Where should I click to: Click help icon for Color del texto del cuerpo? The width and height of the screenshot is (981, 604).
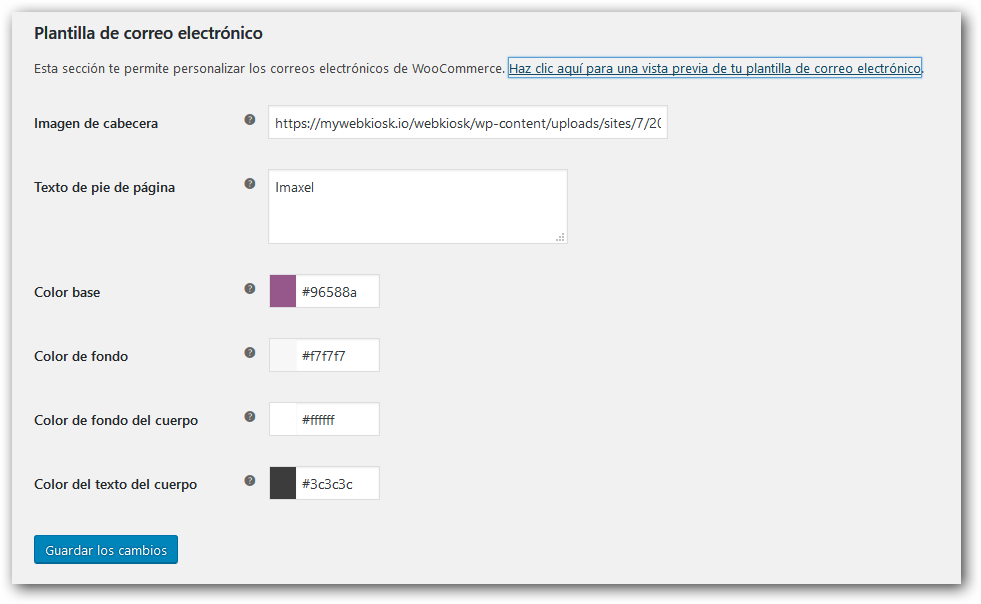[250, 480]
